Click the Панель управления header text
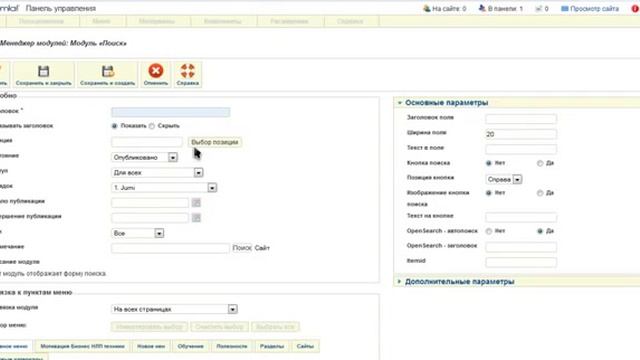The image size is (640, 360). pyautogui.click(x=61, y=8)
